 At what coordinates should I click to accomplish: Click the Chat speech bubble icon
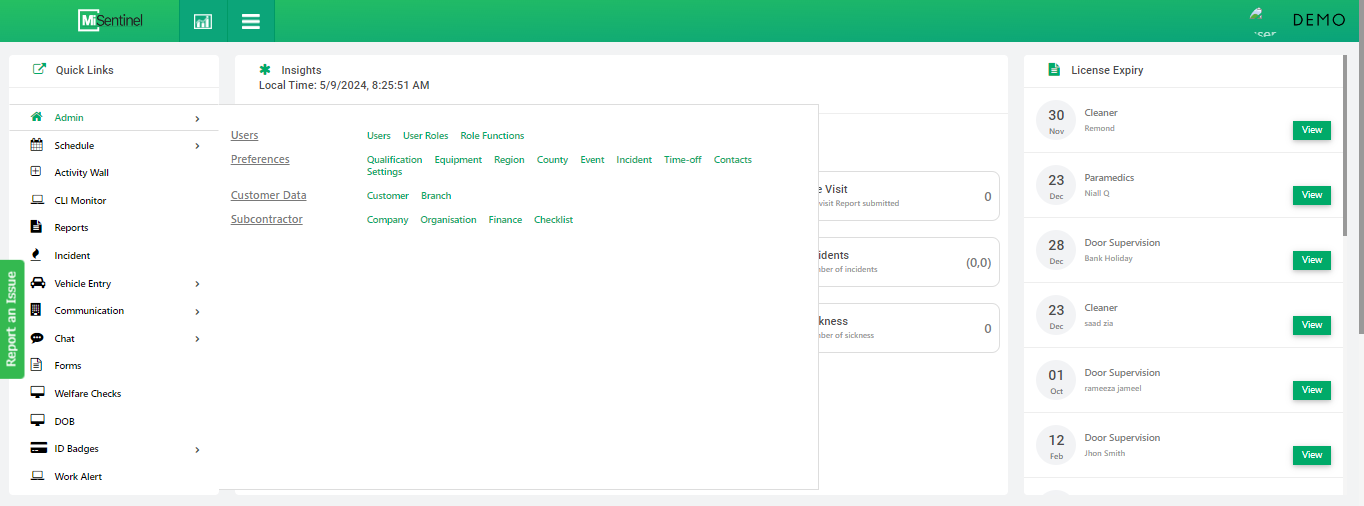(x=37, y=338)
